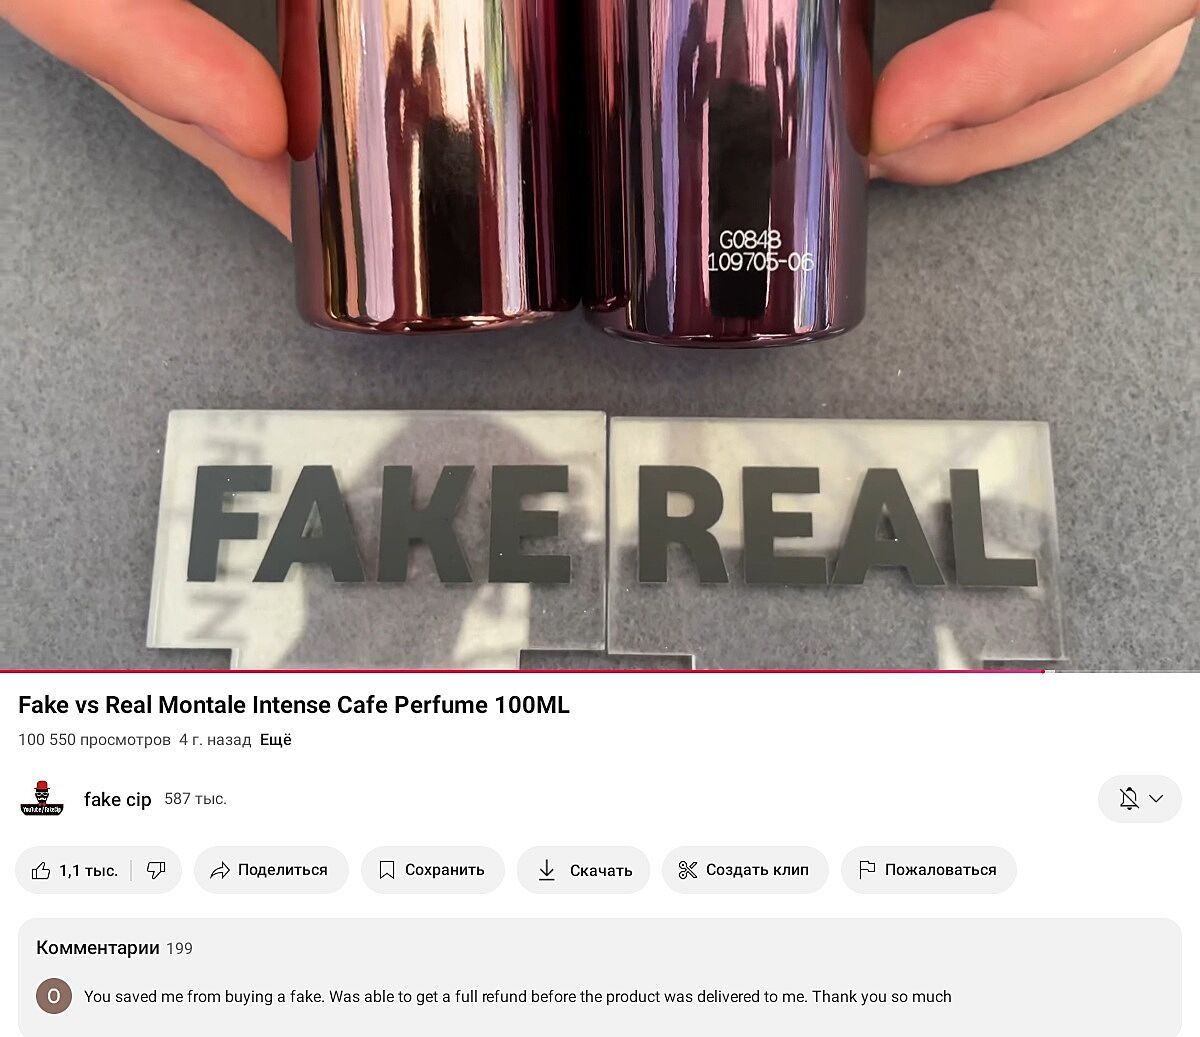Open fake cip channel avatar
This screenshot has height=1037, width=1200.
[x=42, y=799]
